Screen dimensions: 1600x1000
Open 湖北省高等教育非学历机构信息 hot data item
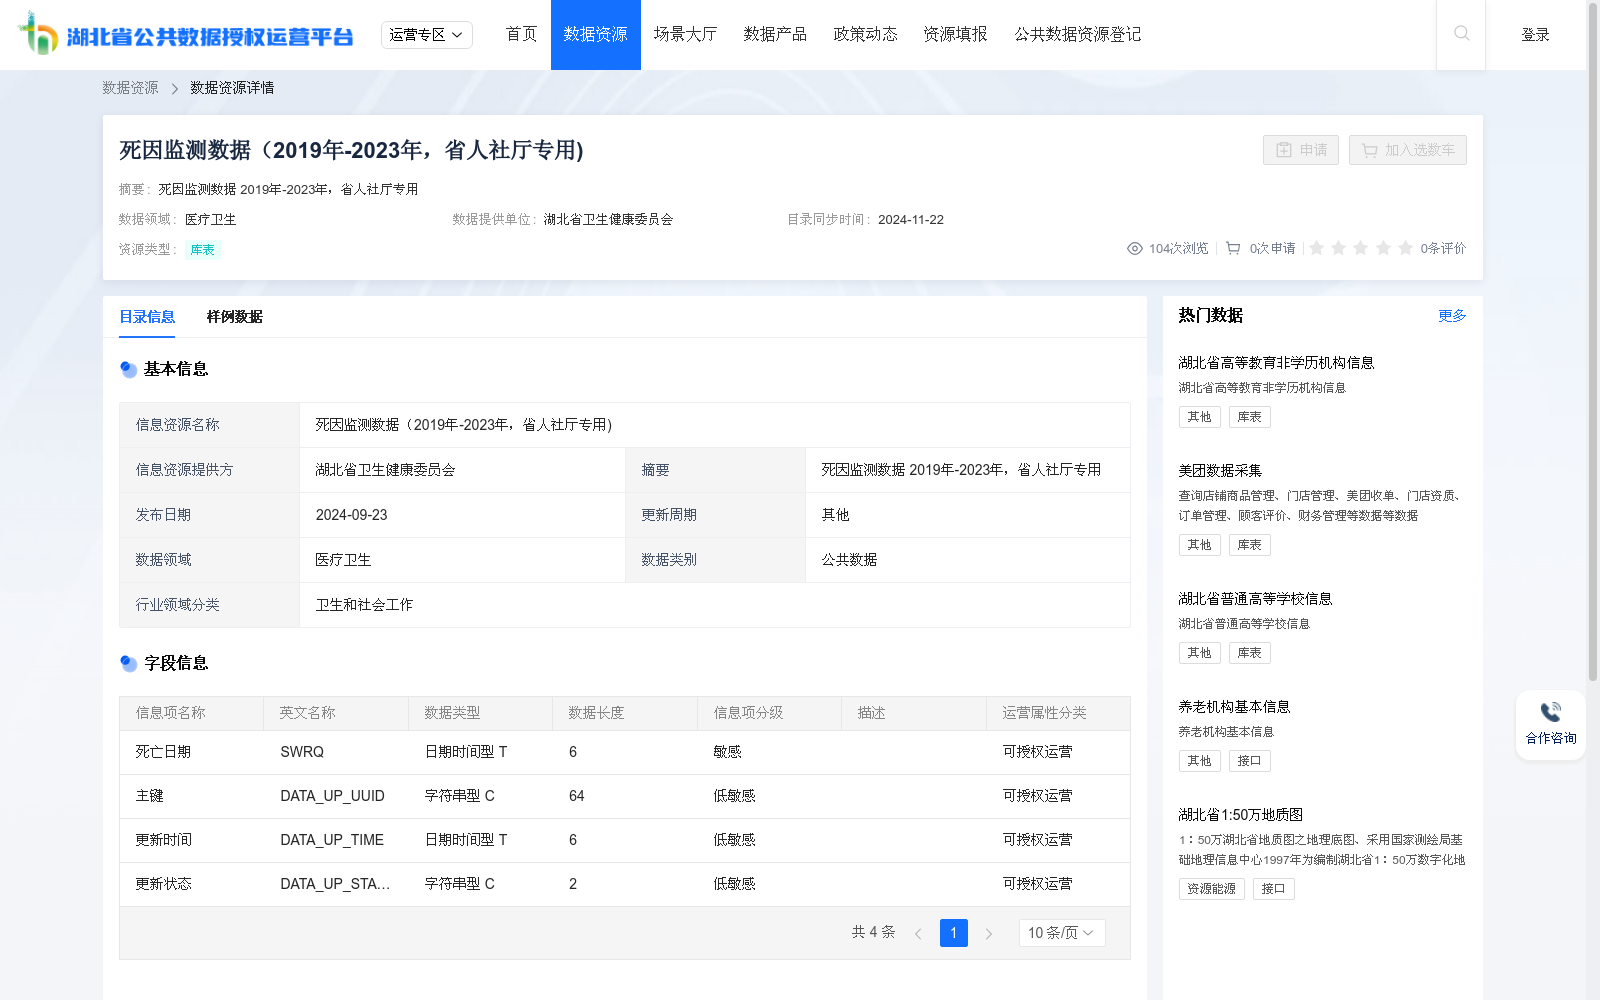1276,363
